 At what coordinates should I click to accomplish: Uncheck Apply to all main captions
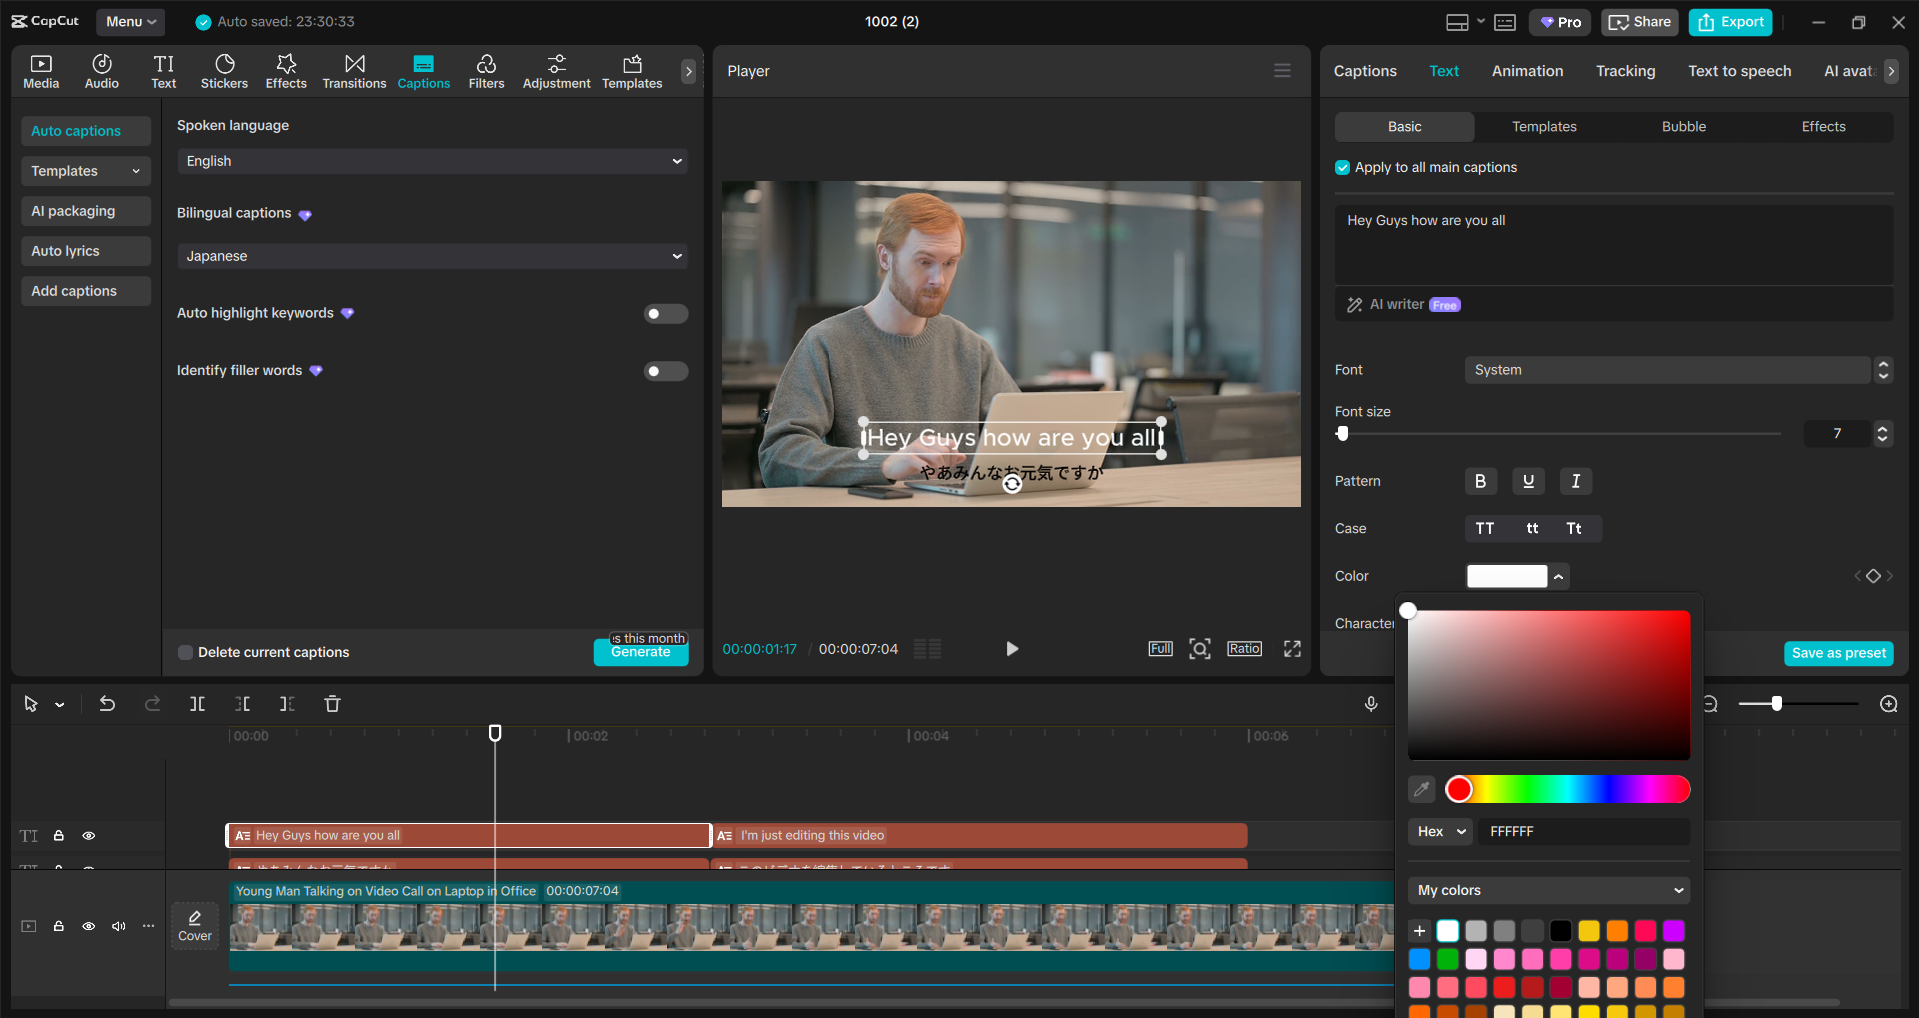[x=1342, y=168]
